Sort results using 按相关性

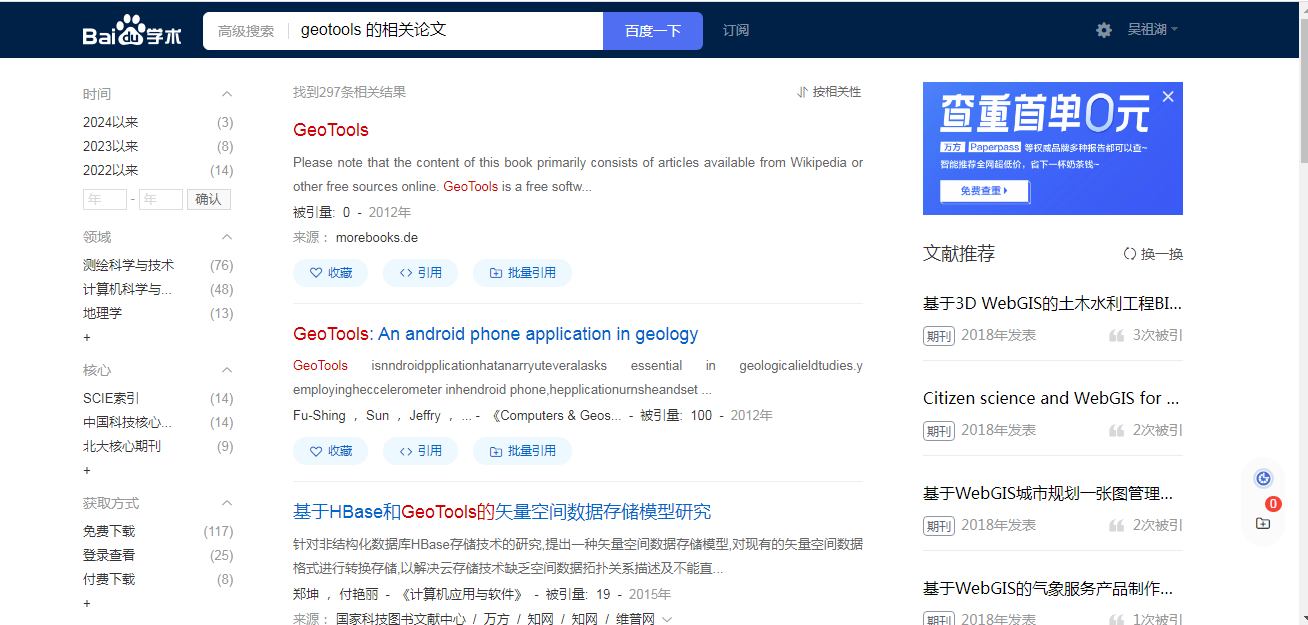coord(829,92)
